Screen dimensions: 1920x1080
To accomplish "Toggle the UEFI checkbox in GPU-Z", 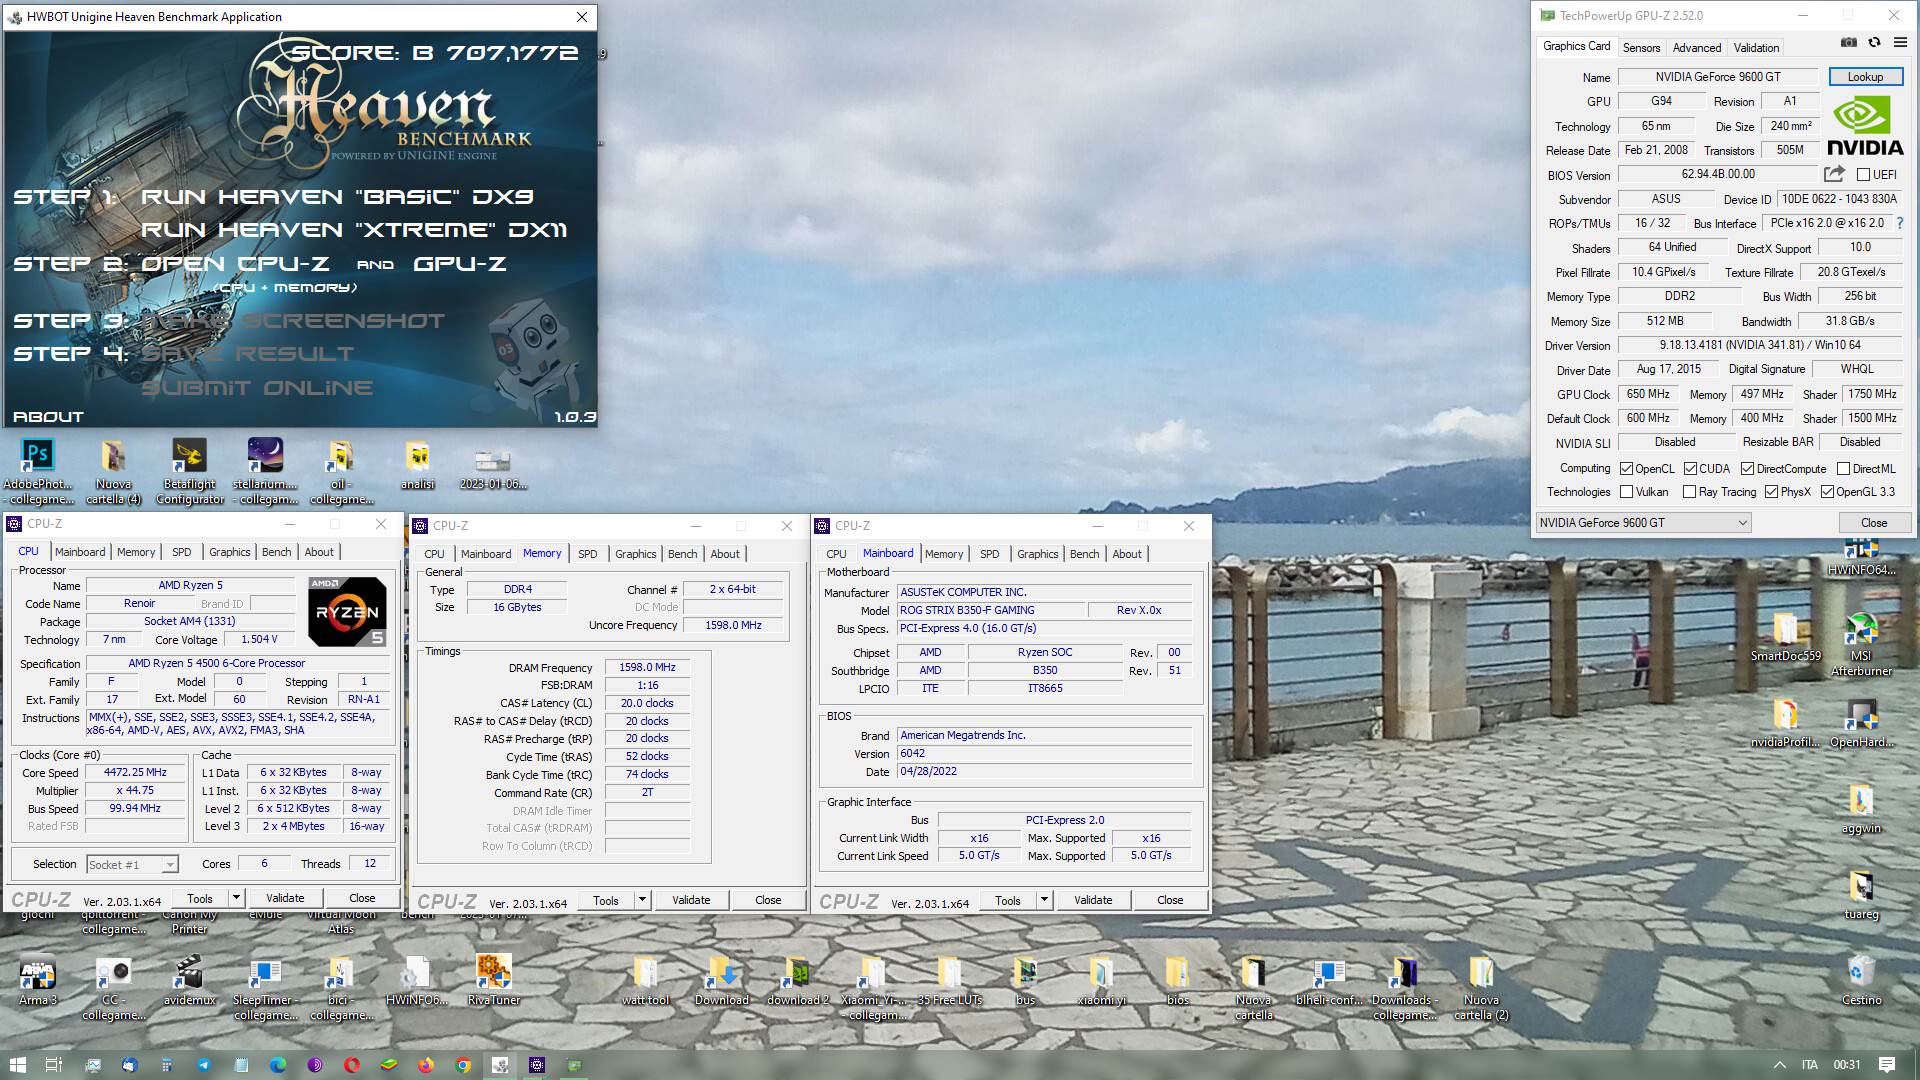I will [x=1863, y=174].
